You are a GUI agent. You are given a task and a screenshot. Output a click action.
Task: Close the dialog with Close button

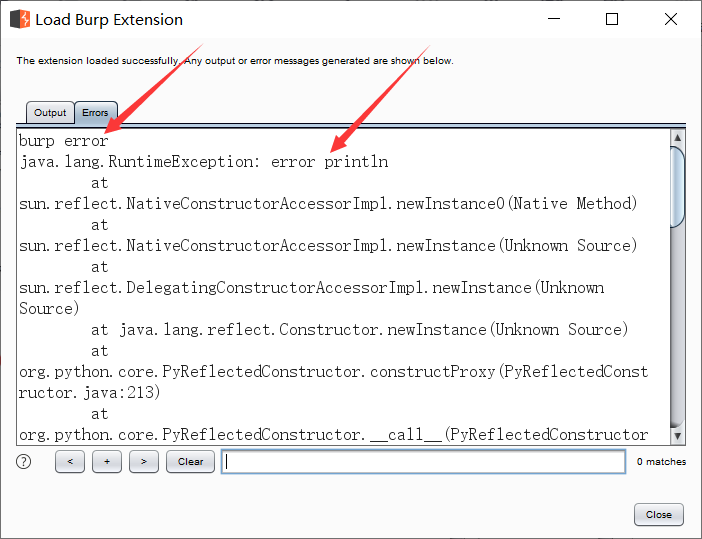[659, 514]
